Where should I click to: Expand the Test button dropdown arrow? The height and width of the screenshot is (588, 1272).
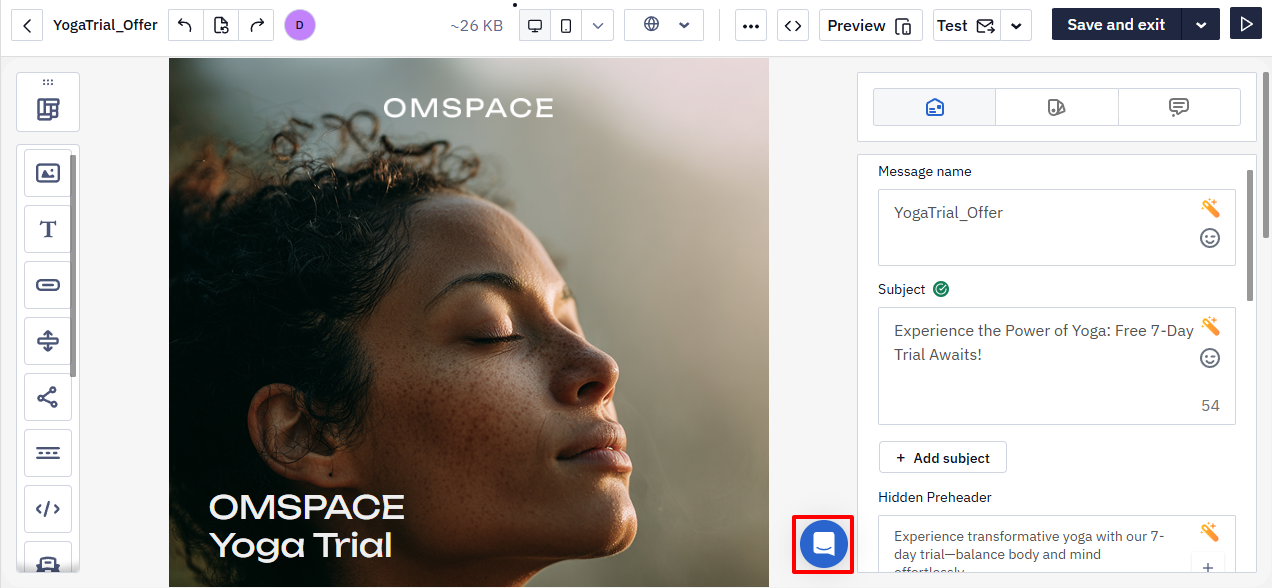(1016, 25)
